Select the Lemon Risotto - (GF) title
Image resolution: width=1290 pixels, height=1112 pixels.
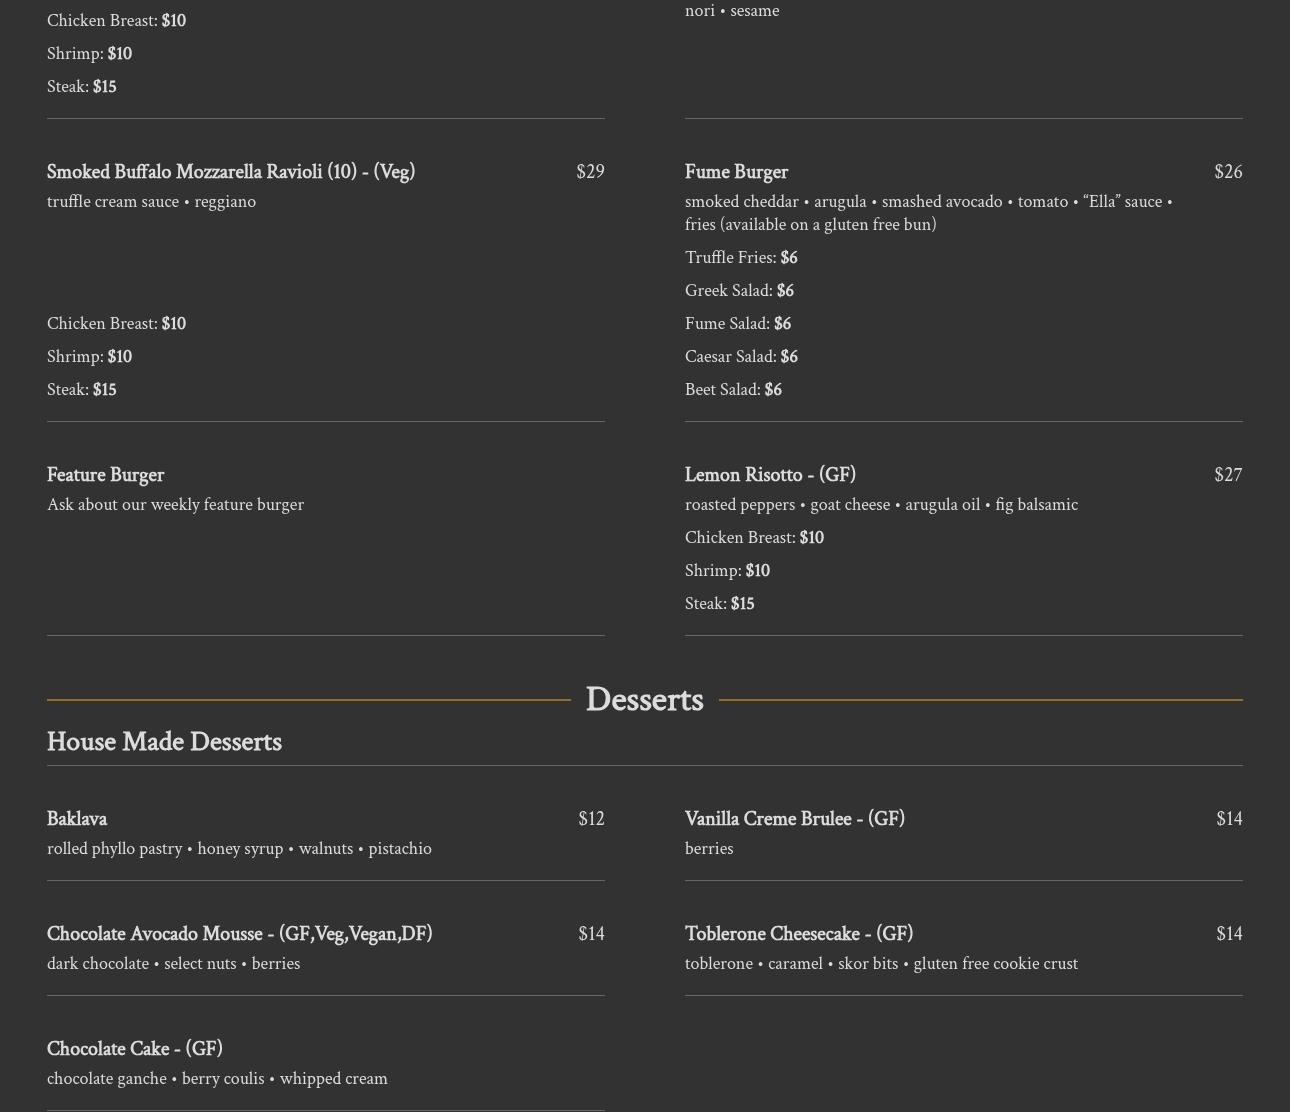pos(770,475)
